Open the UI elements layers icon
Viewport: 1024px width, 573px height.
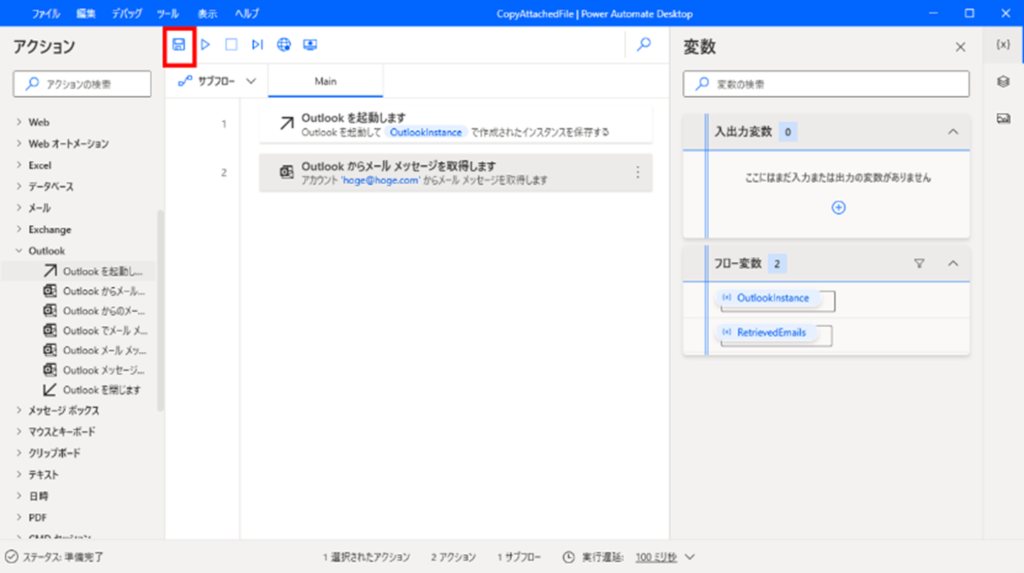1003,82
